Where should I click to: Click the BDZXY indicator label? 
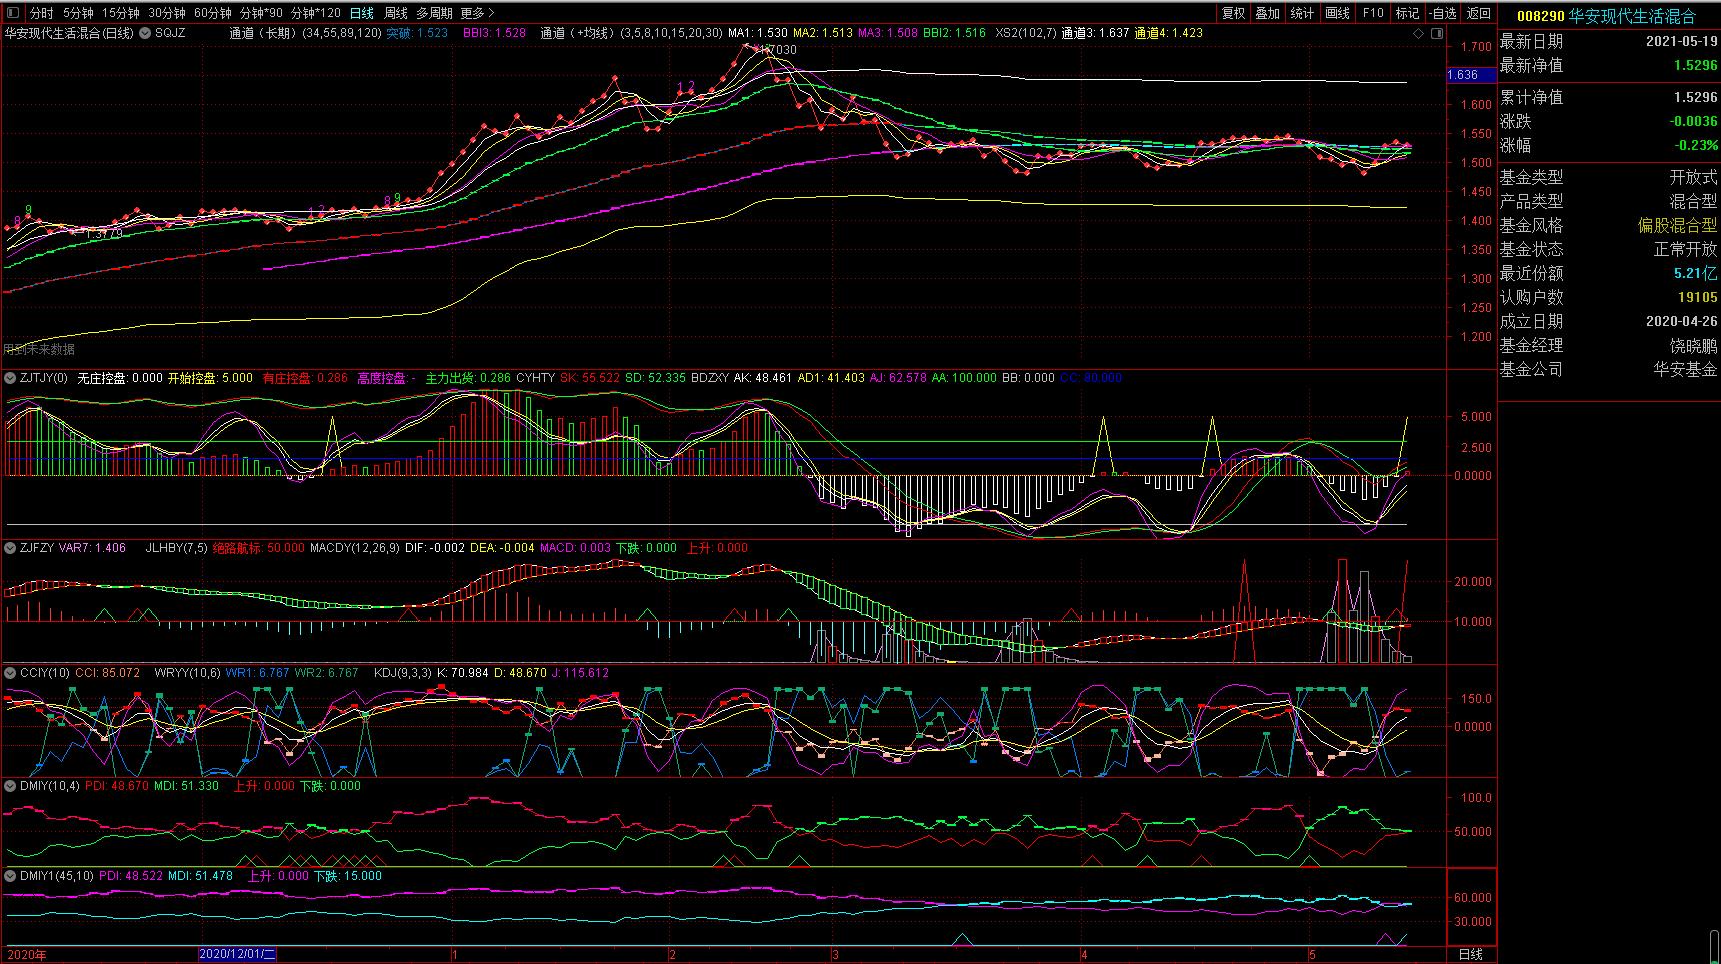coord(710,378)
